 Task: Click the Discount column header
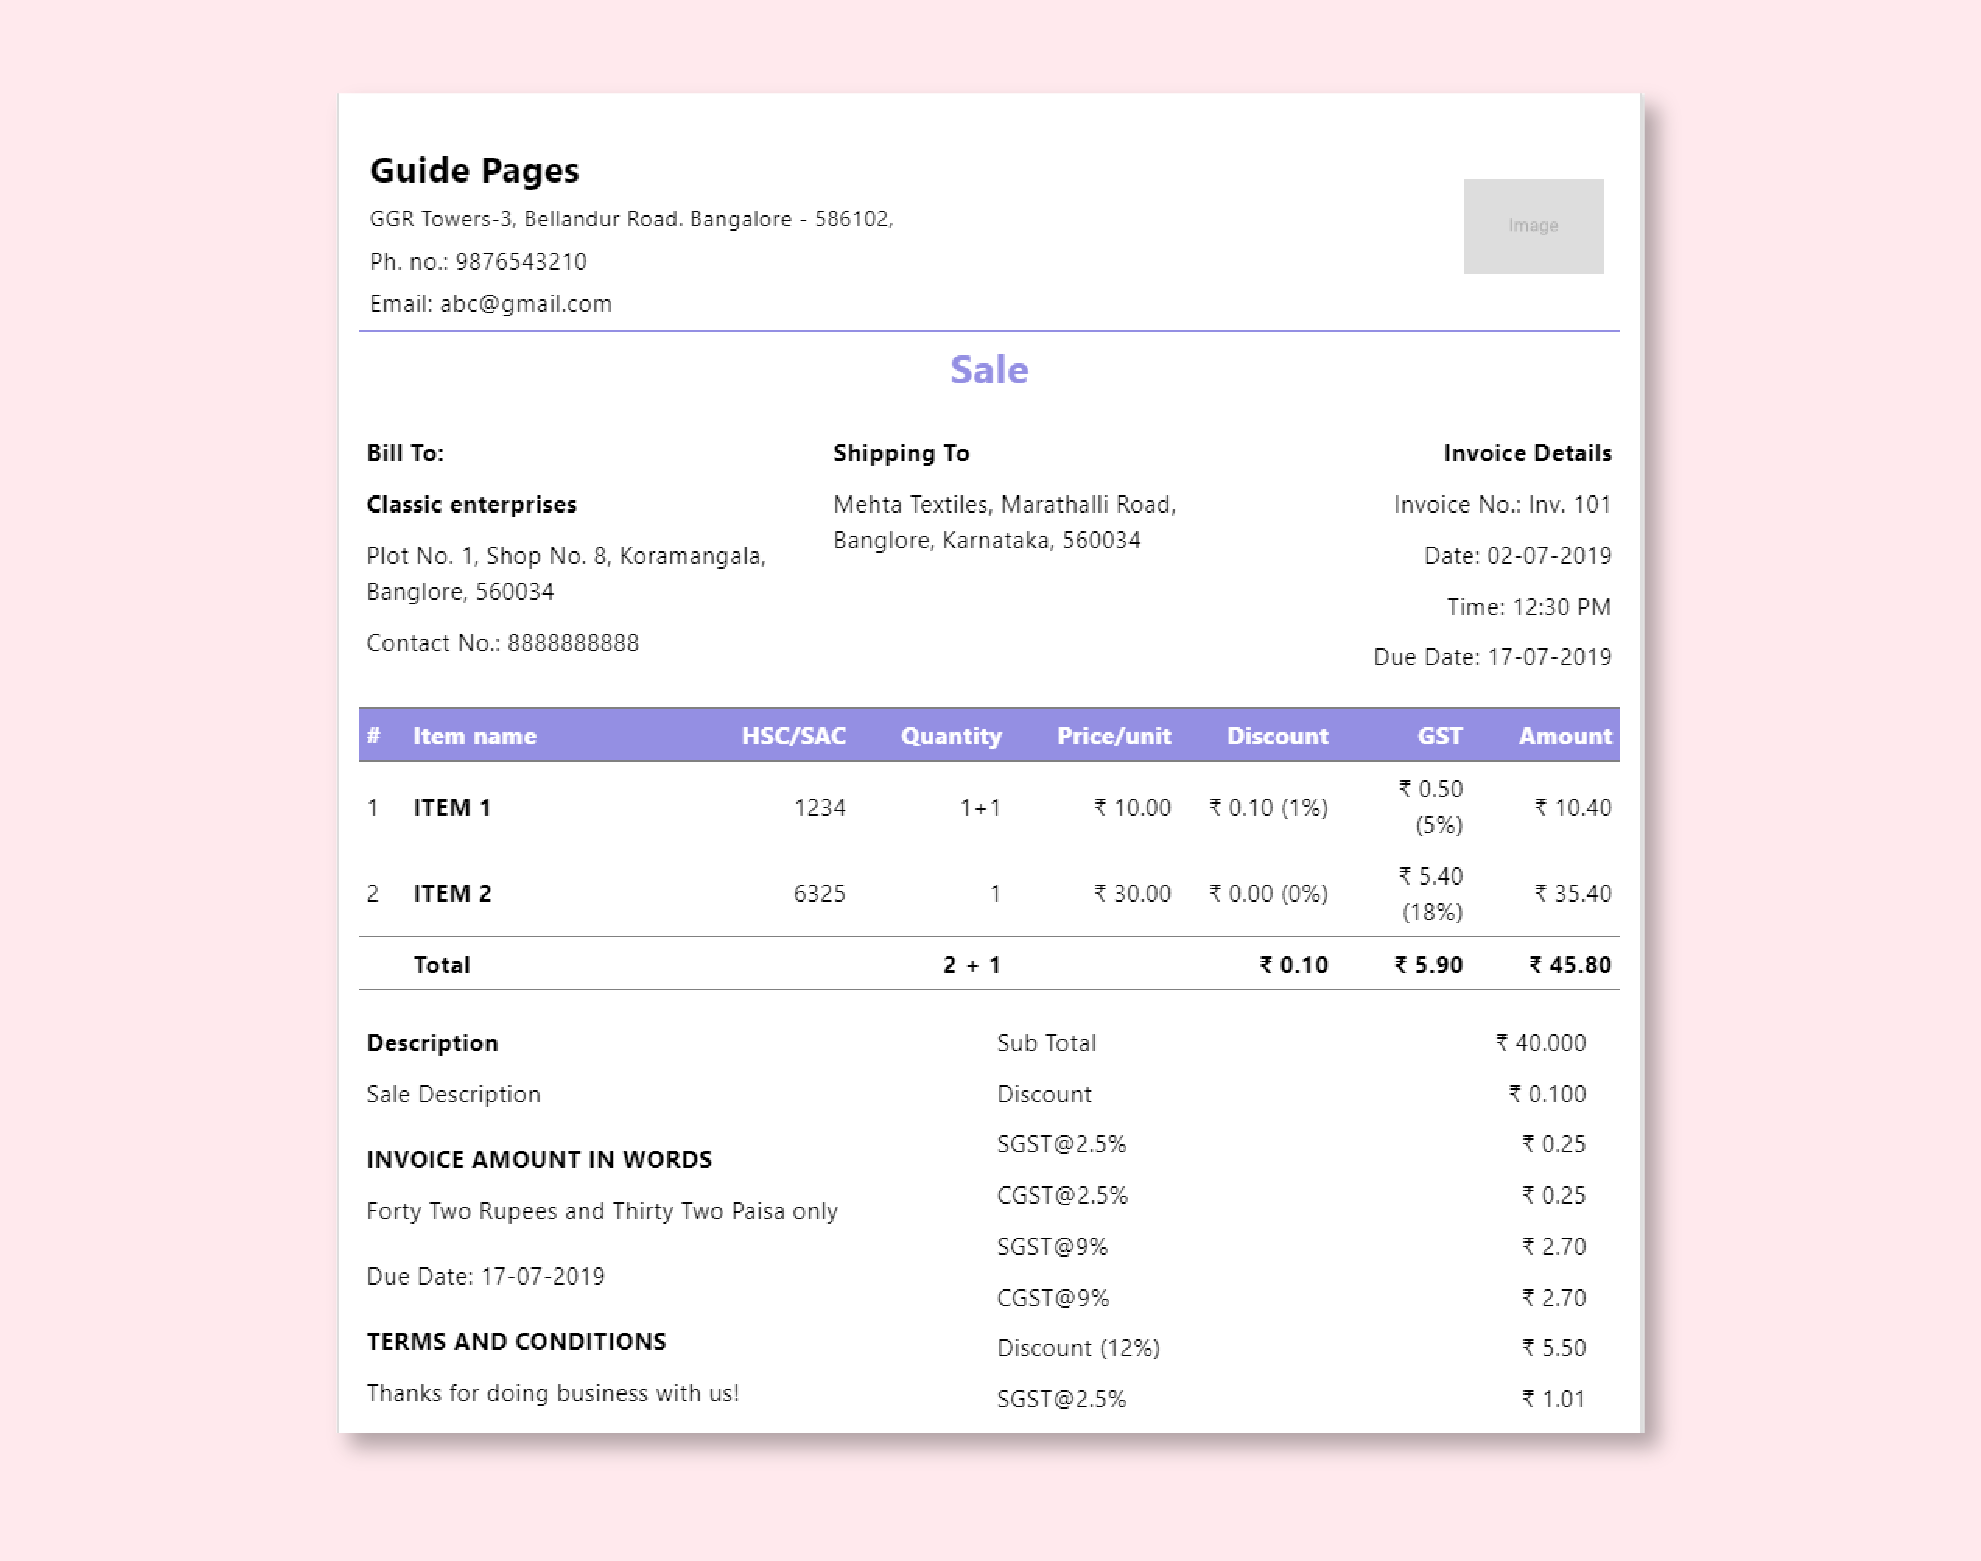click(1277, 735)
